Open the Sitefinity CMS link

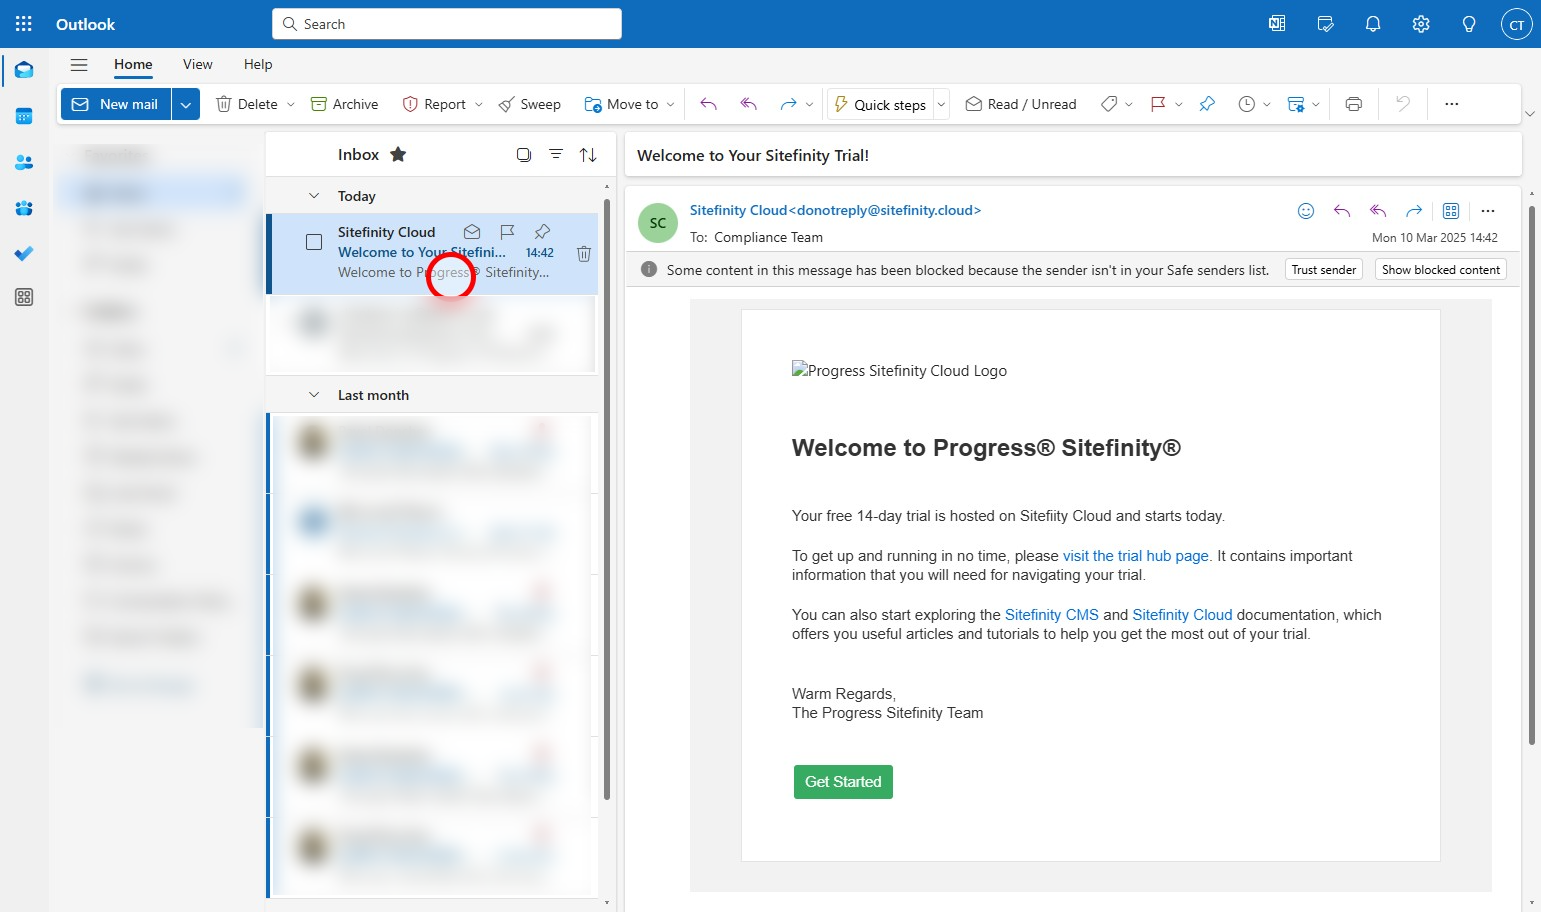pos(1052,615)
